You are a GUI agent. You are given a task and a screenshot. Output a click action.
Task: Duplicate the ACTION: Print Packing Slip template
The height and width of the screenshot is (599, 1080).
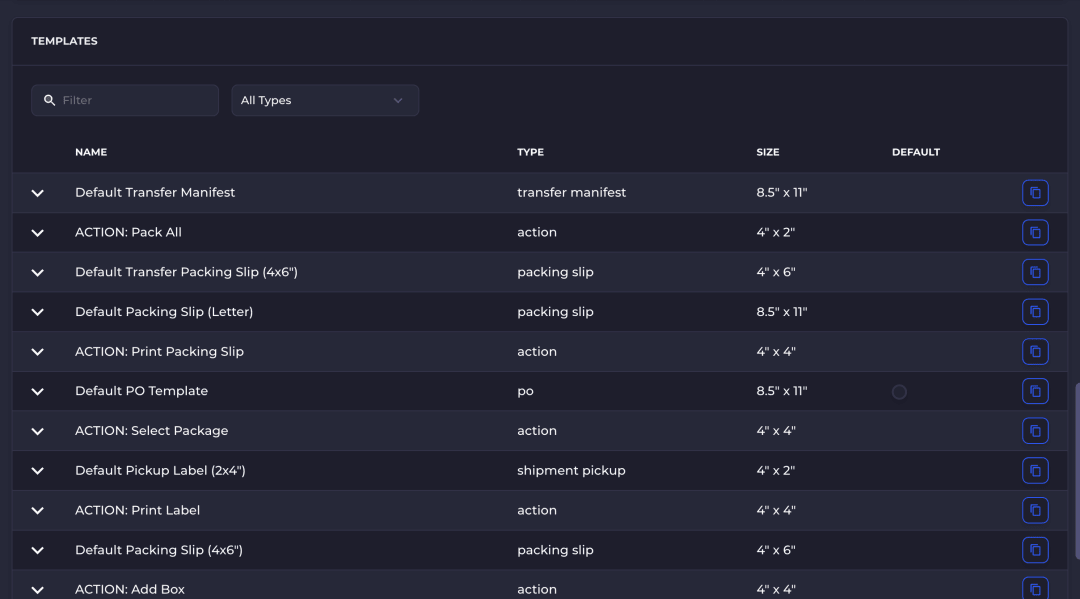[1035, 352]
